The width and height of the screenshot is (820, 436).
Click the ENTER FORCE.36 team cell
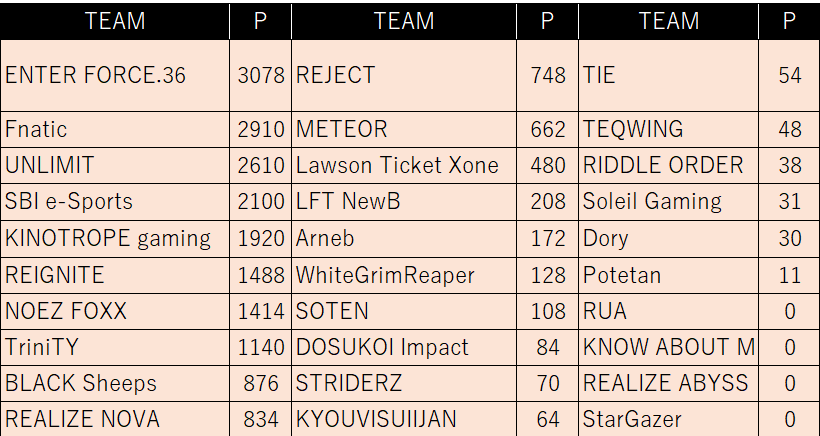pos(96,75)
